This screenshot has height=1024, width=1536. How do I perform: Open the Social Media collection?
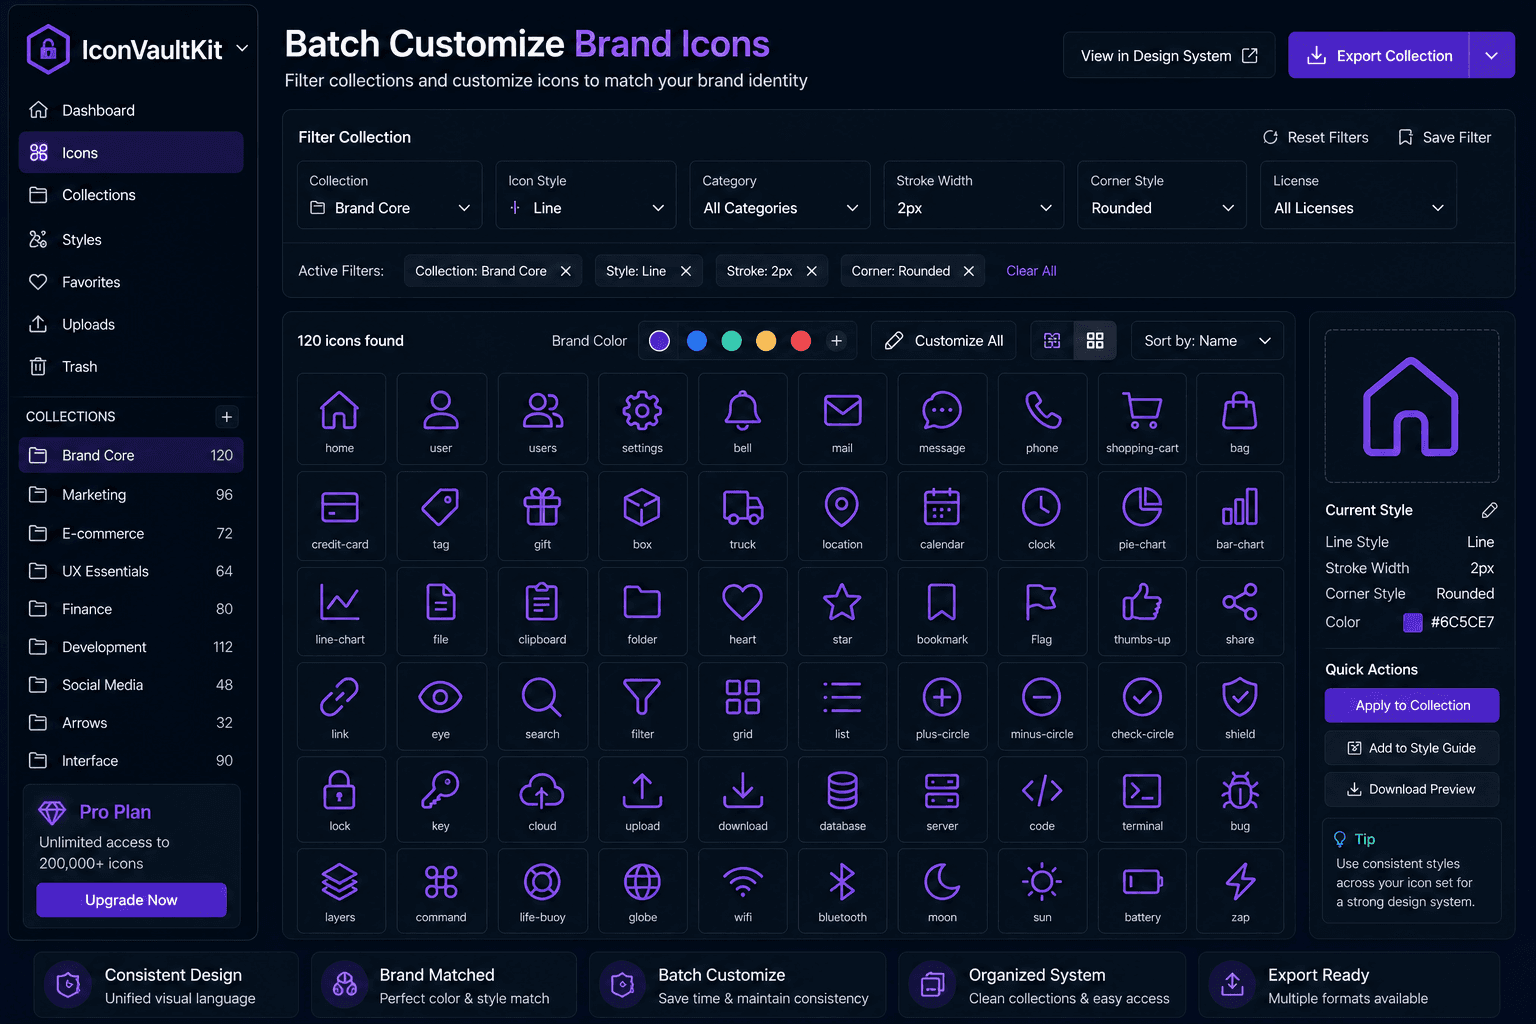pos(131,685)
